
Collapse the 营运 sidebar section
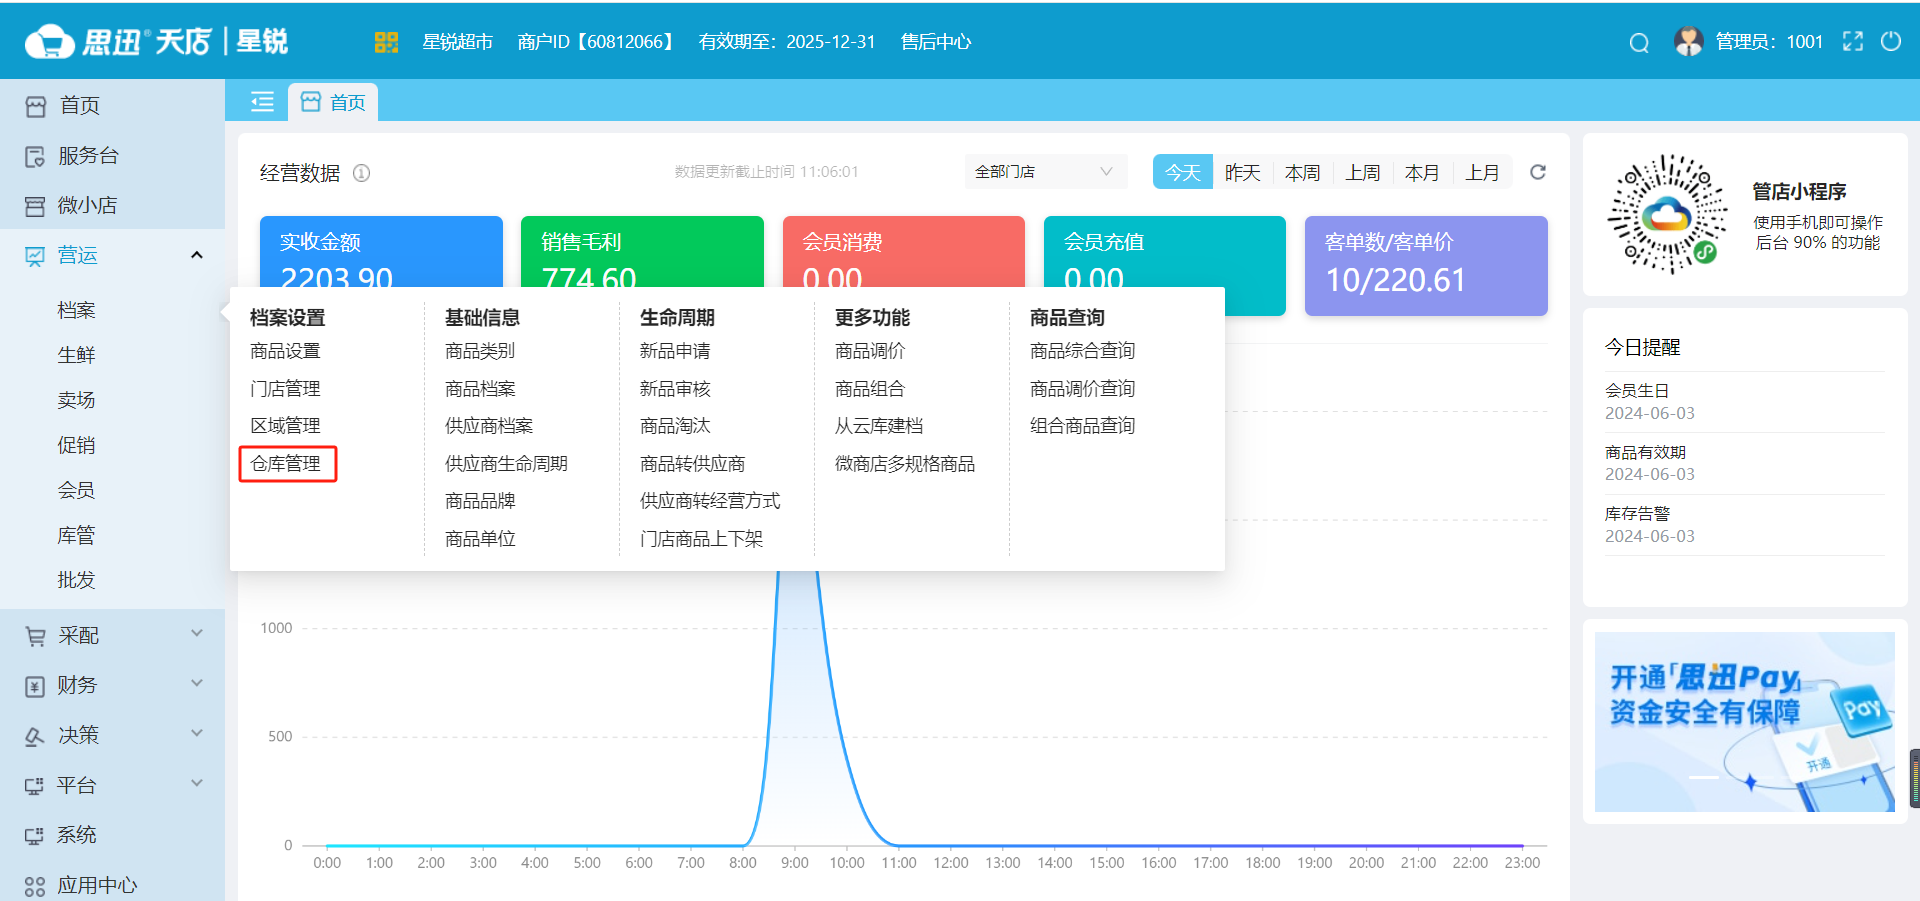point(197,254)
